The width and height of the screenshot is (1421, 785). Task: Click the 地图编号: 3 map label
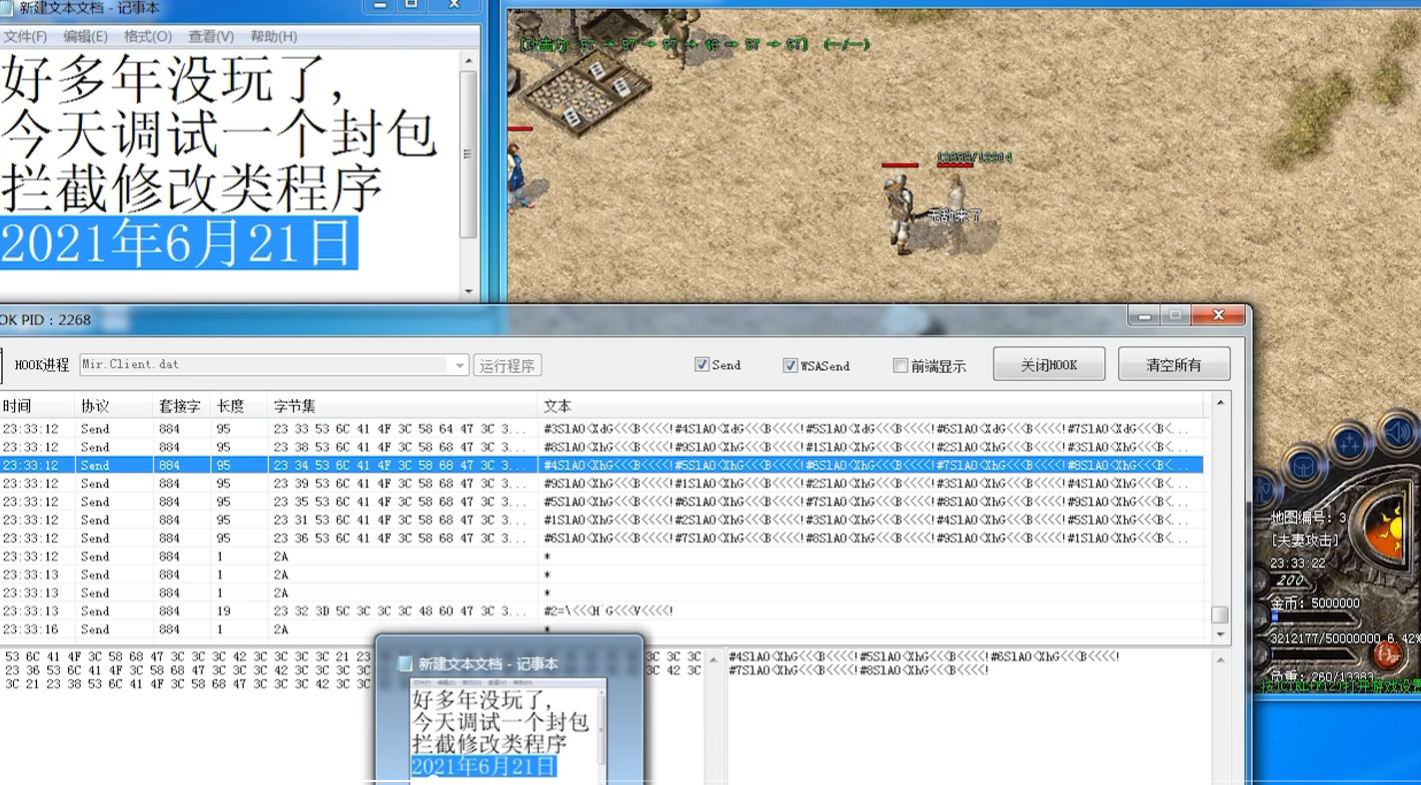(x=1309, y=518)
